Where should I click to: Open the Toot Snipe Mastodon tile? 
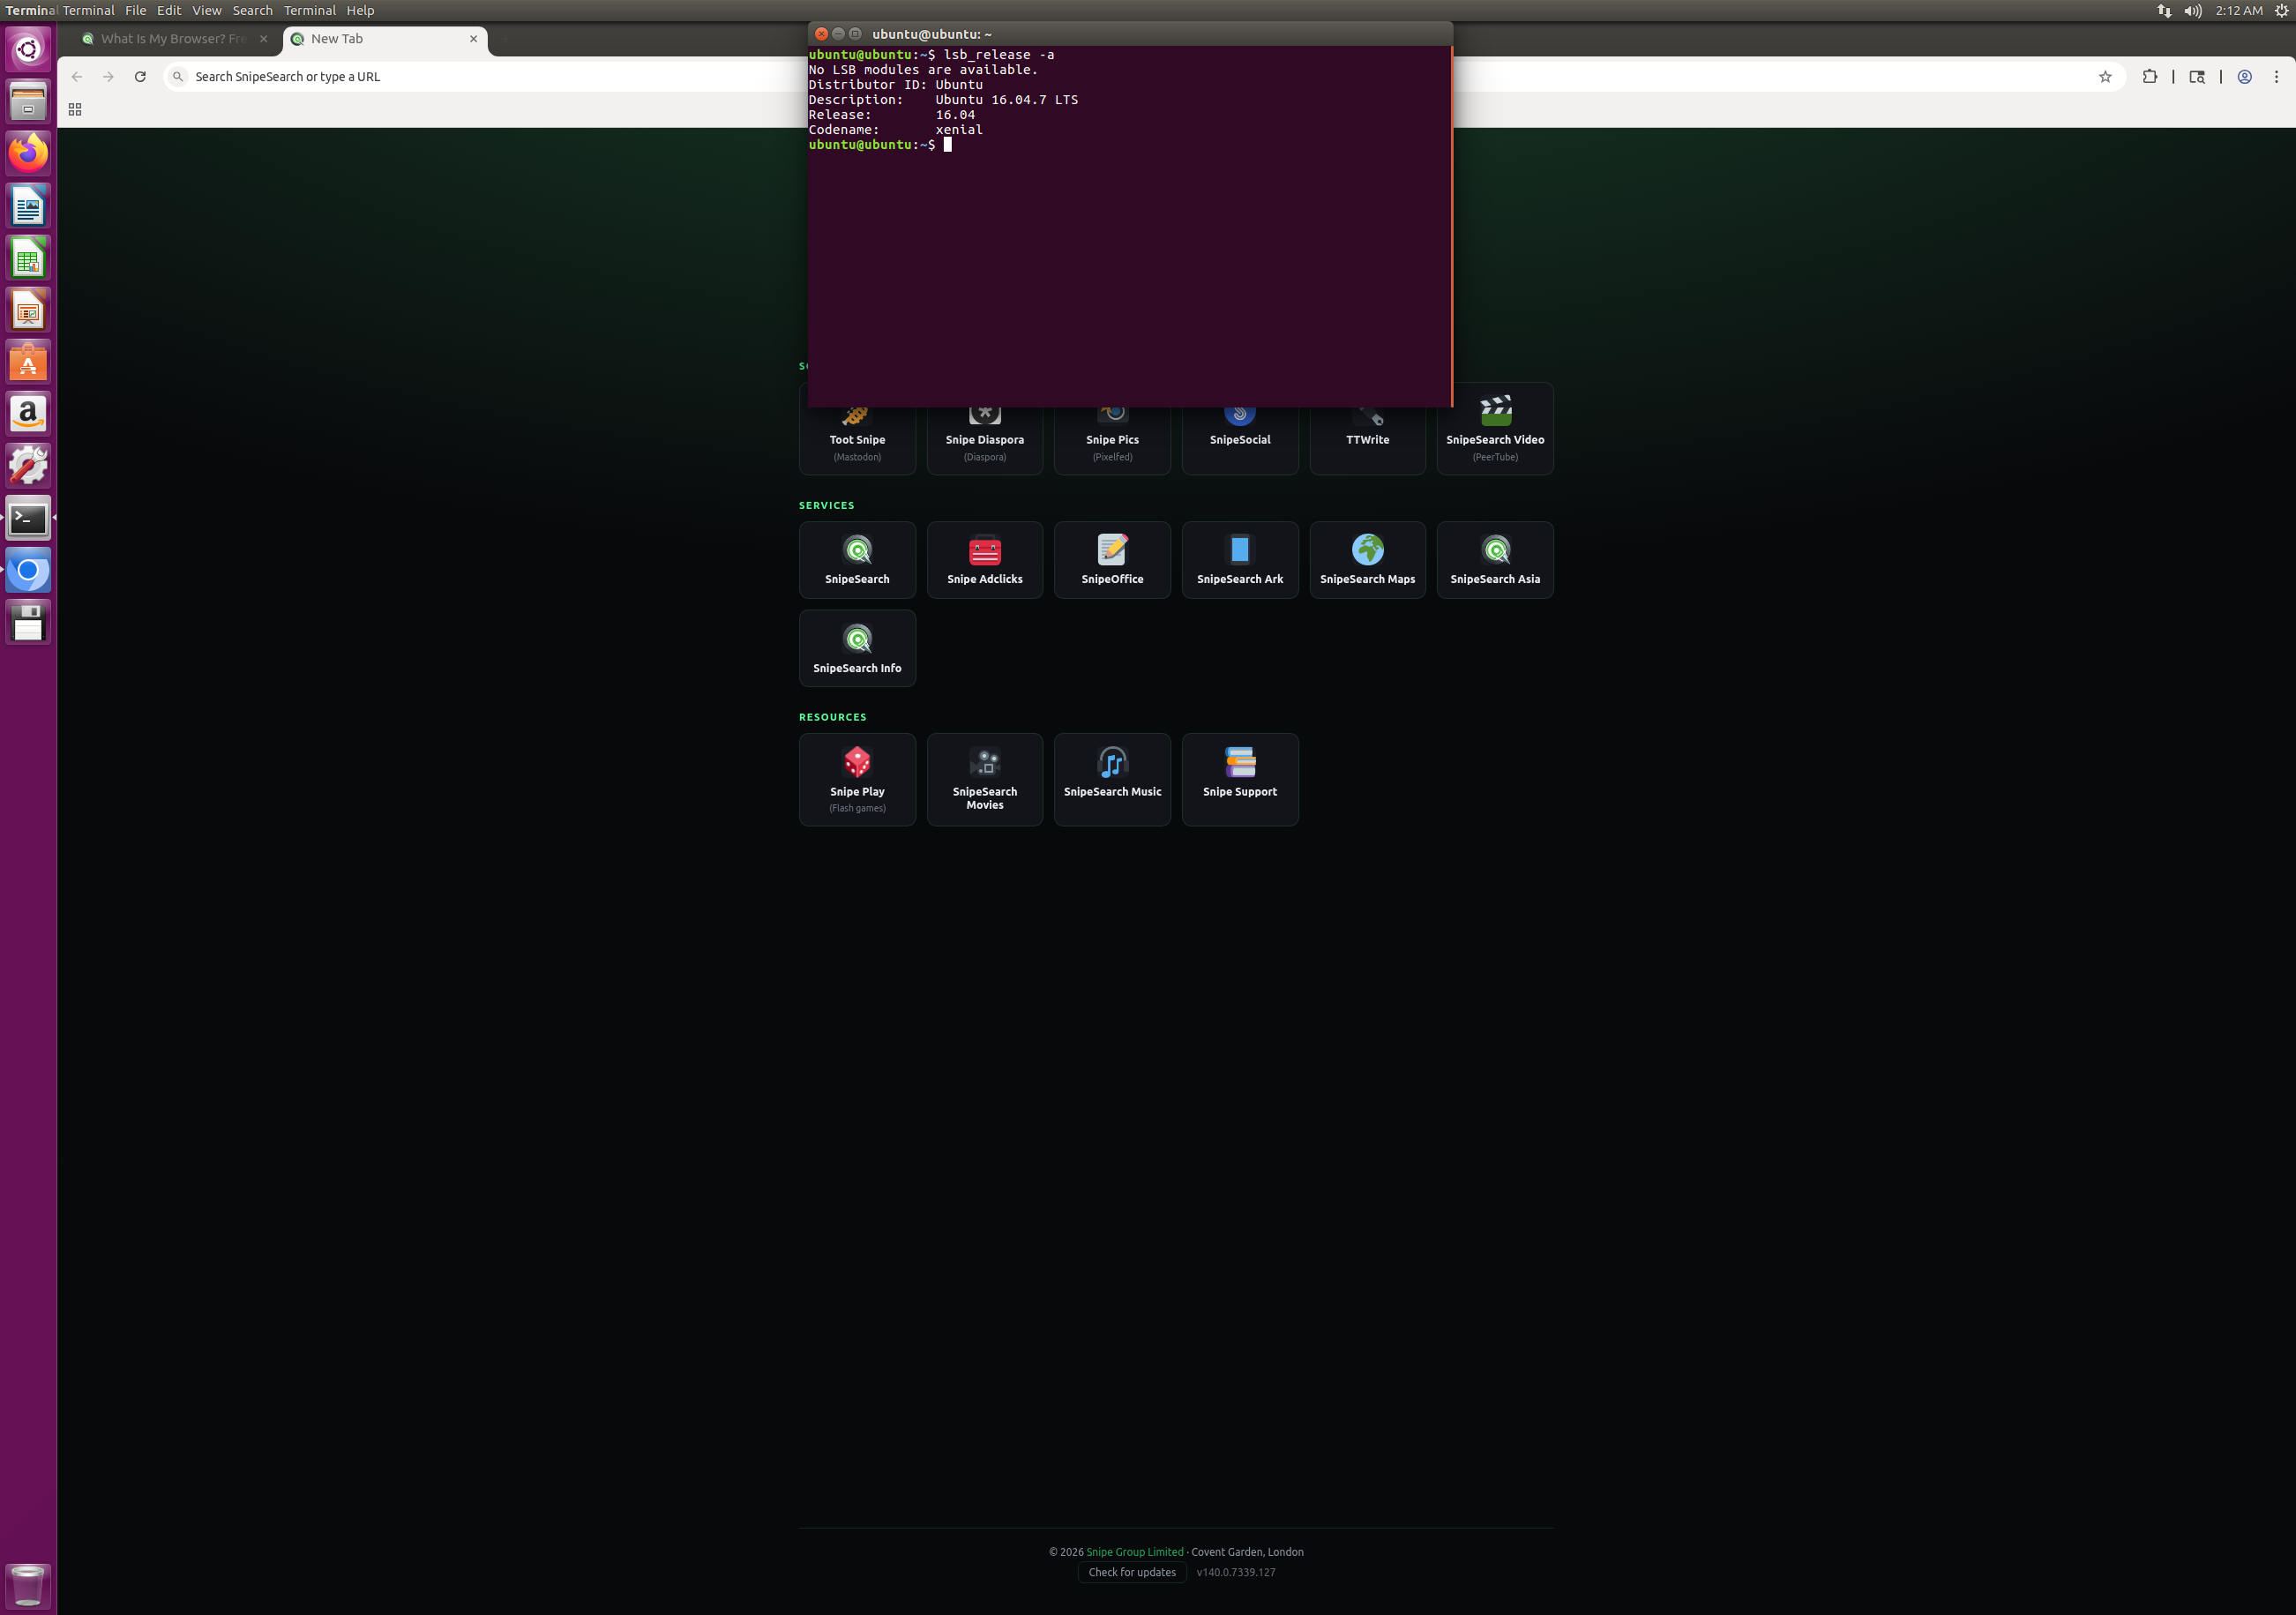[857, 441]
